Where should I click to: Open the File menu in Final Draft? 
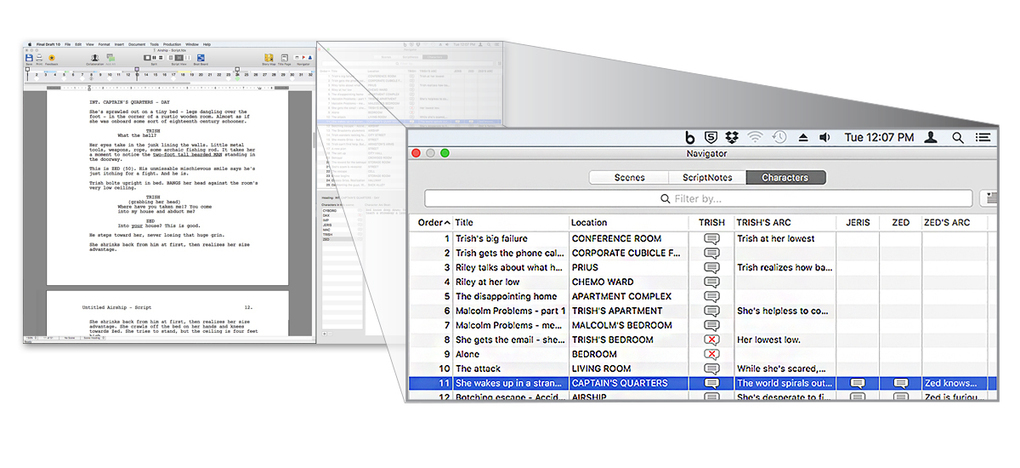click(x=68, y=44)
